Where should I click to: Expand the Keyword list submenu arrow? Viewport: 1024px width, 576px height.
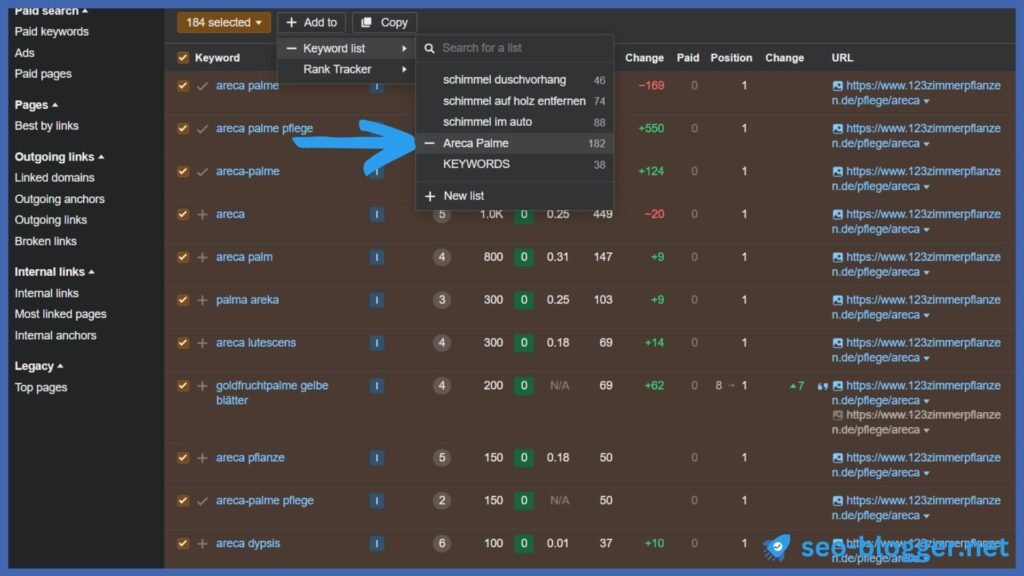404,48
